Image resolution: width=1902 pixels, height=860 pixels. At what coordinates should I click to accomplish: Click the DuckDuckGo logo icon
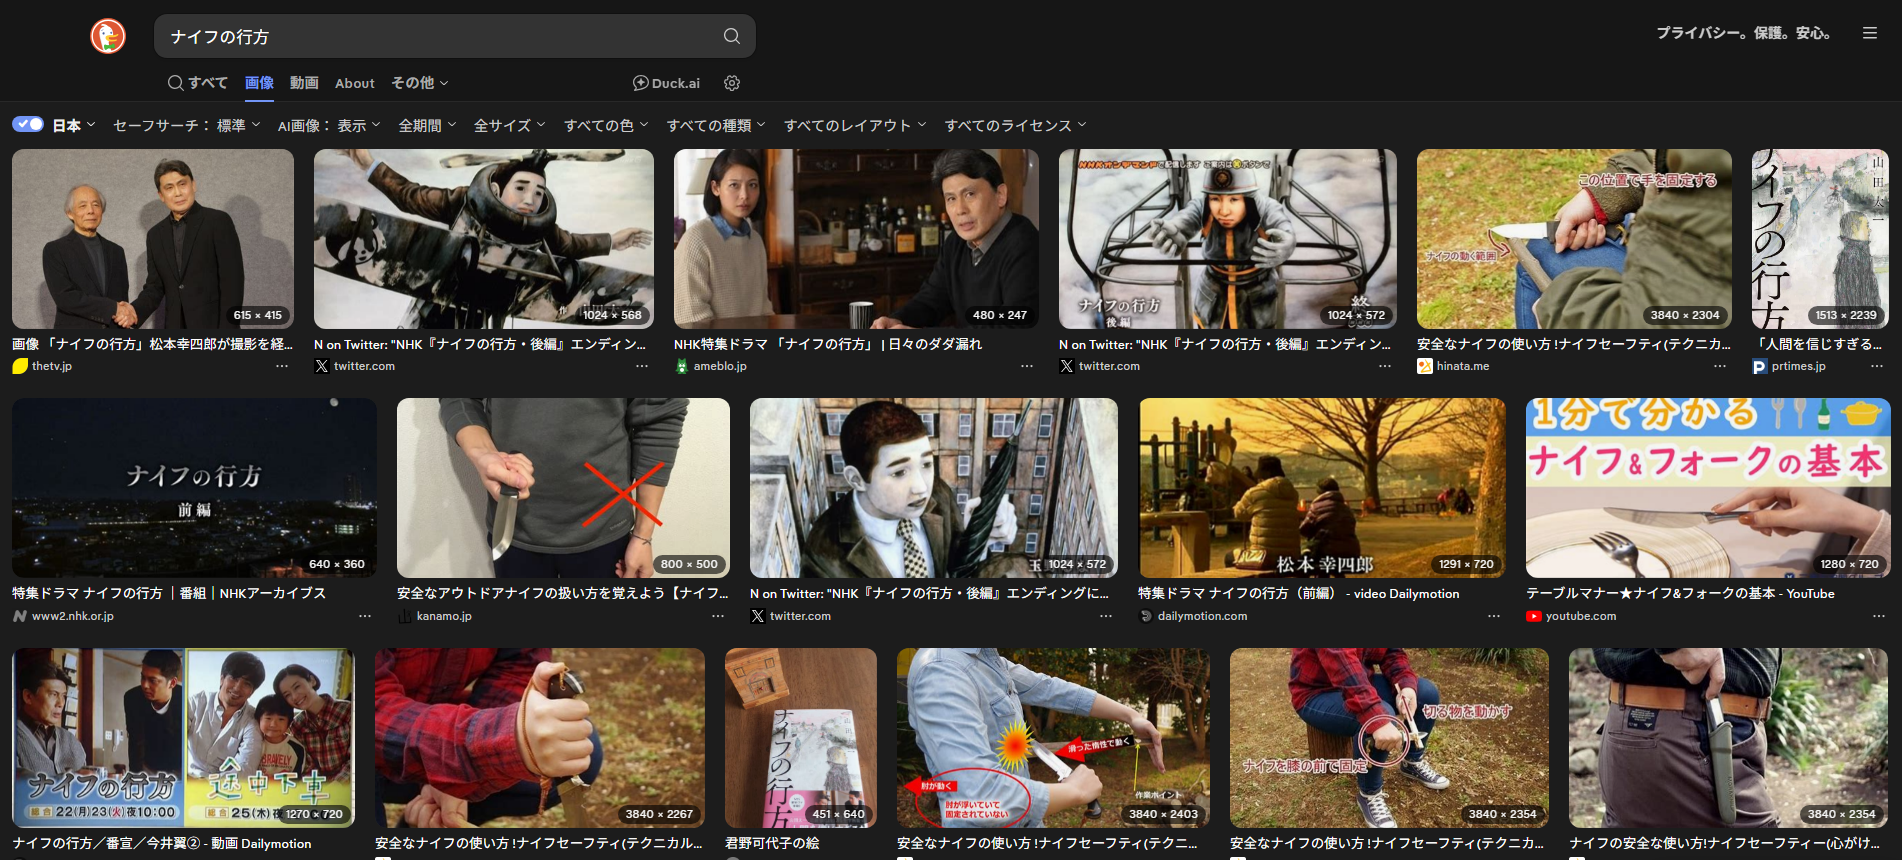pos(108,36)
